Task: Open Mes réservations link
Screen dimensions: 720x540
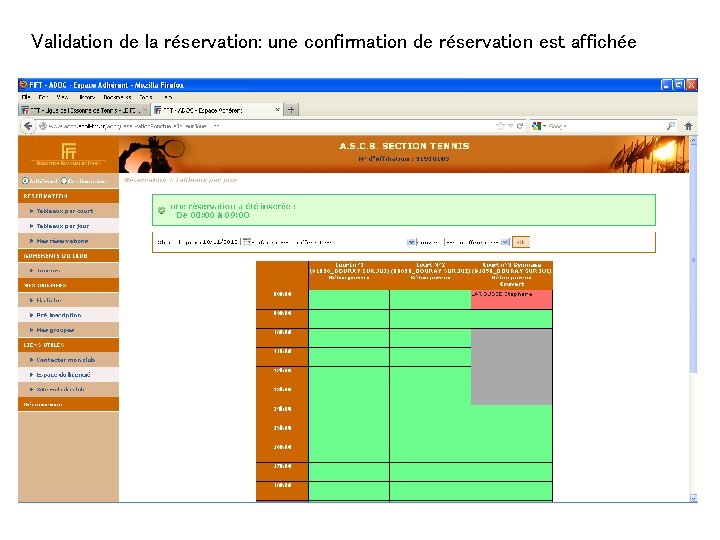Action: tap(62, 241)
